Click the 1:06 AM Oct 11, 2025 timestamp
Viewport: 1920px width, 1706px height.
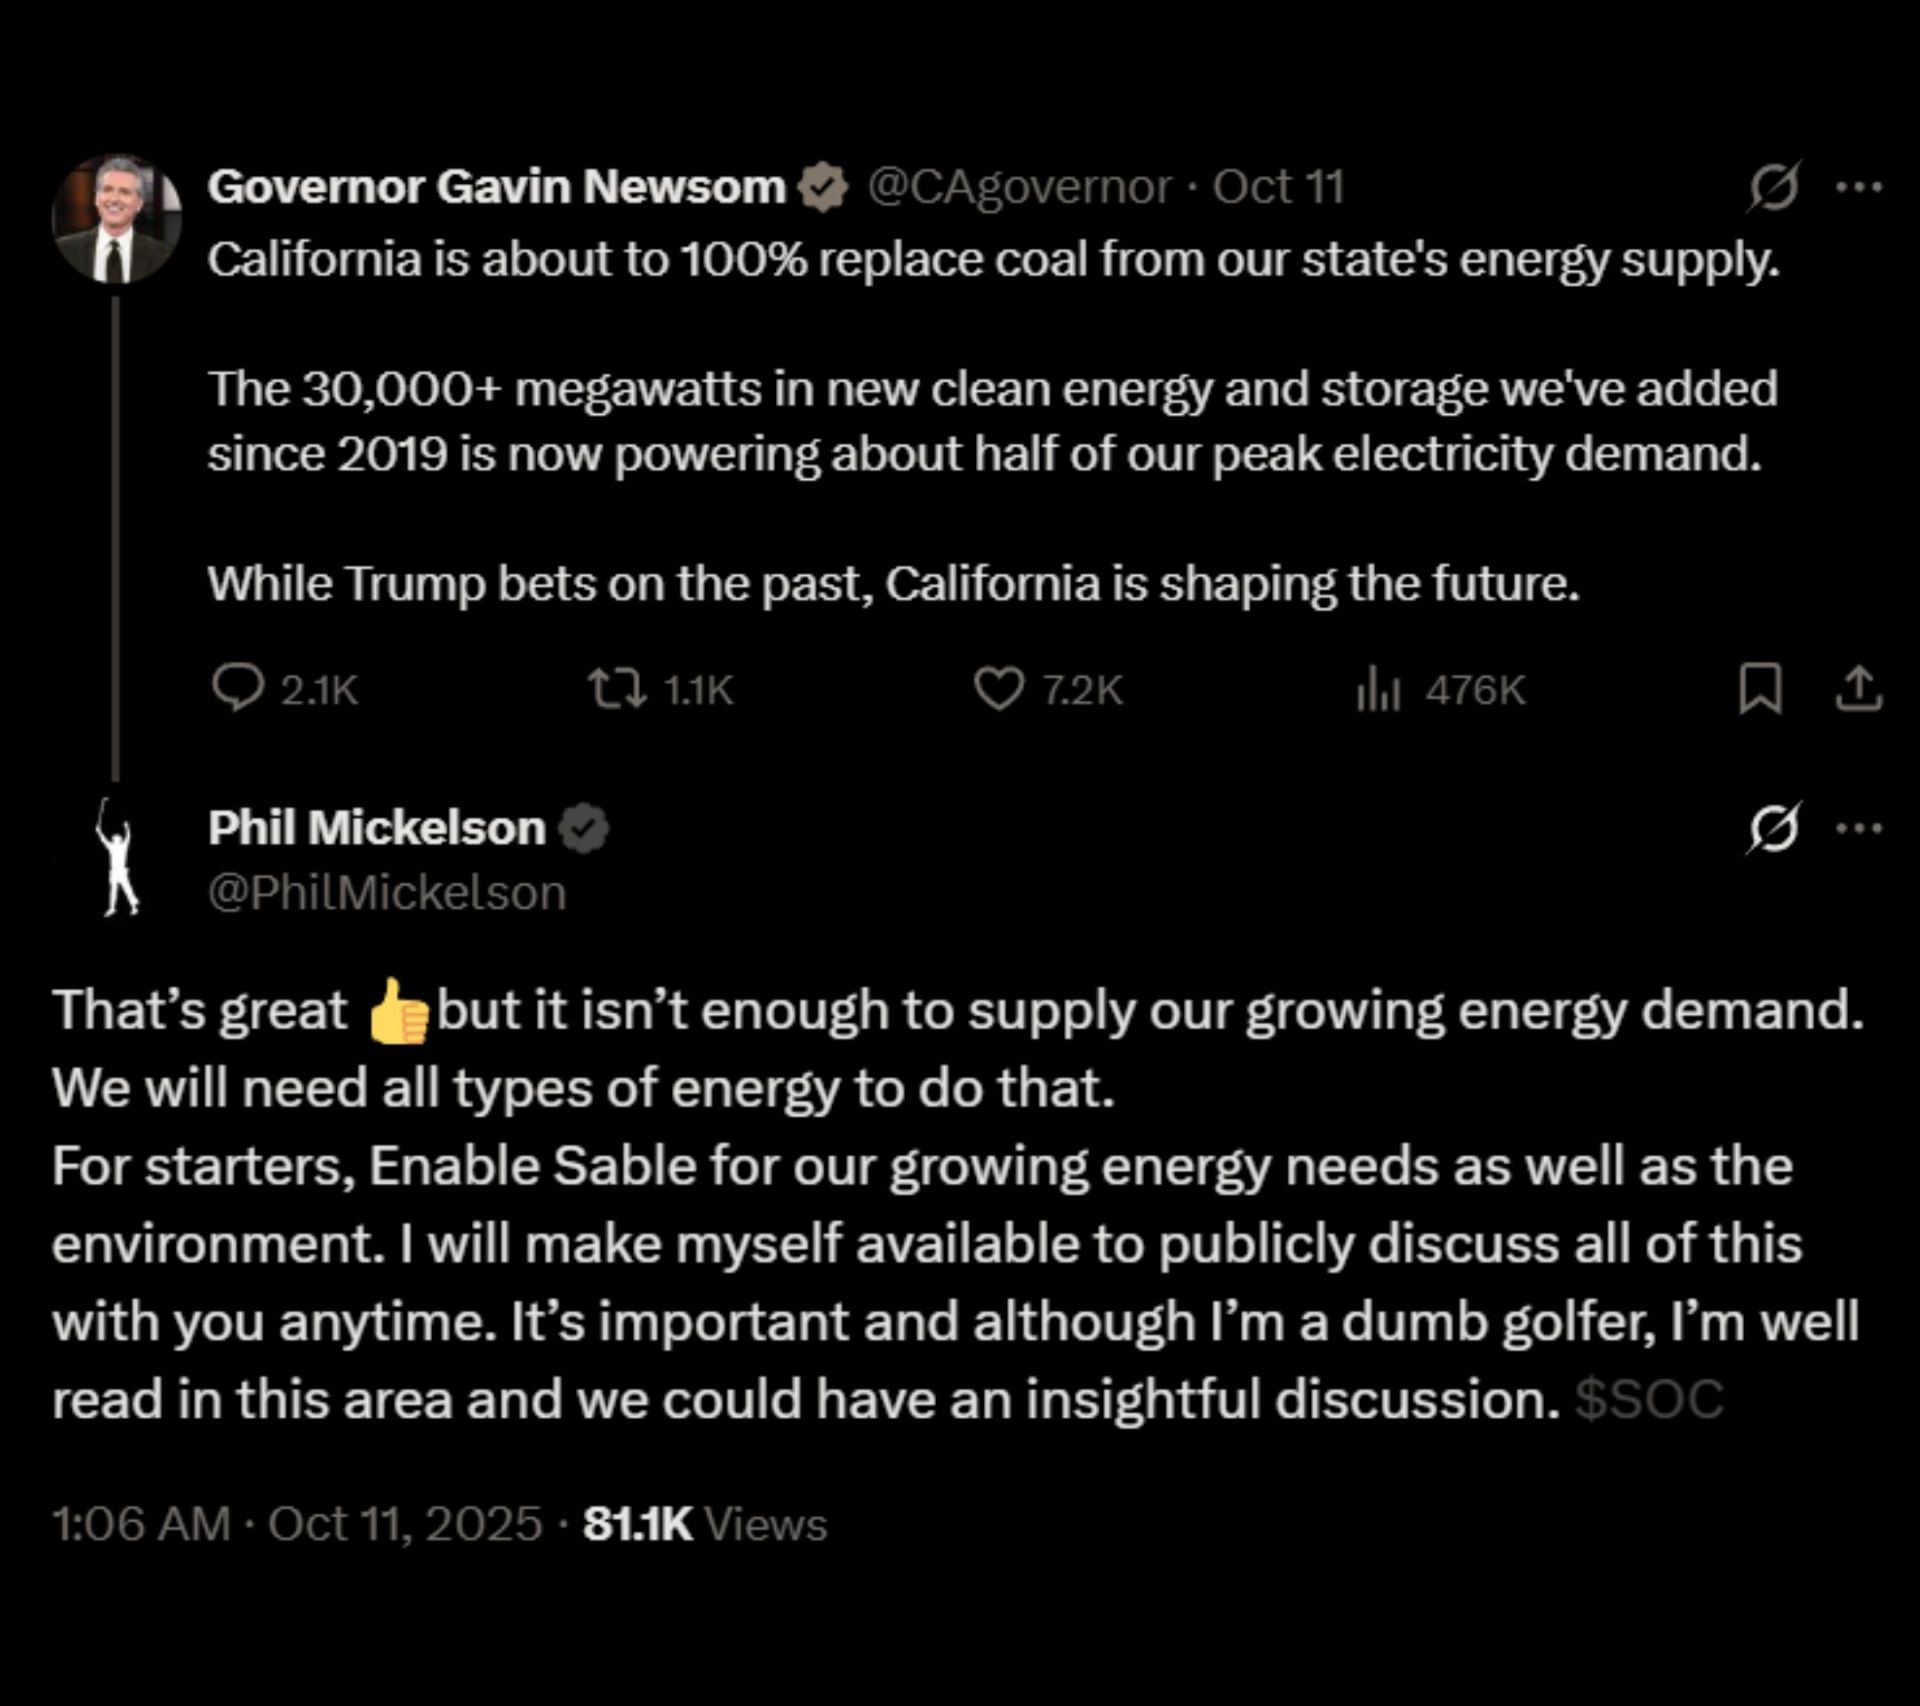click(296, 1525)
